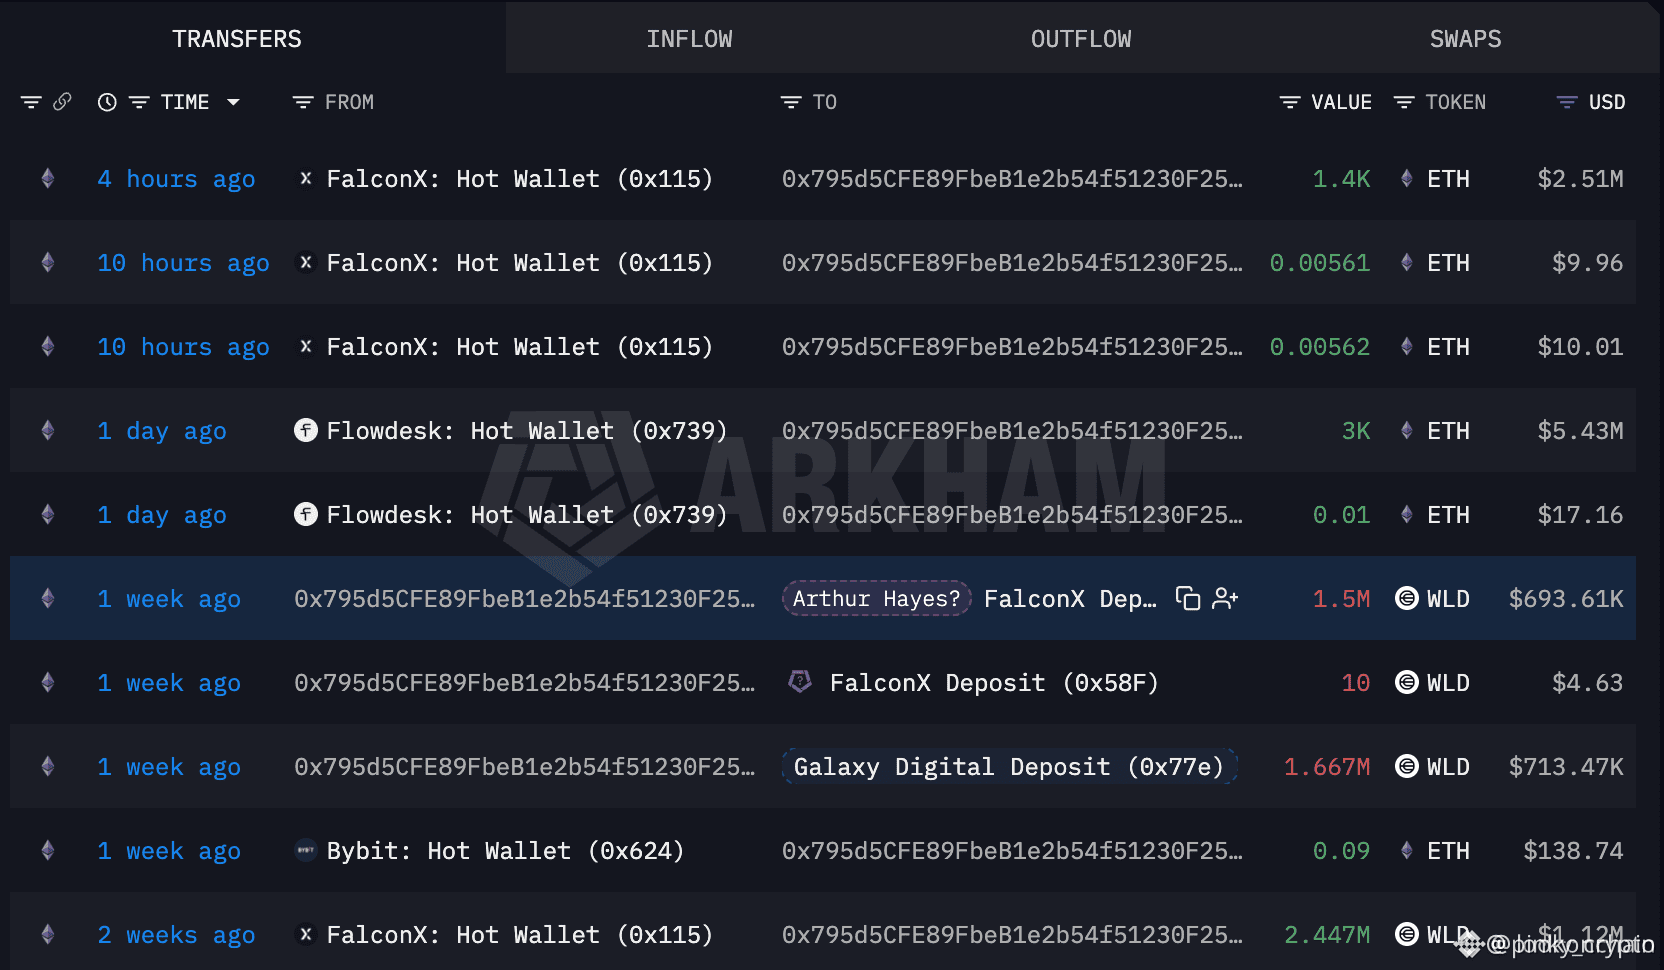Click the 'Arthur Hayes?' label tag

(x=876, y=599)
